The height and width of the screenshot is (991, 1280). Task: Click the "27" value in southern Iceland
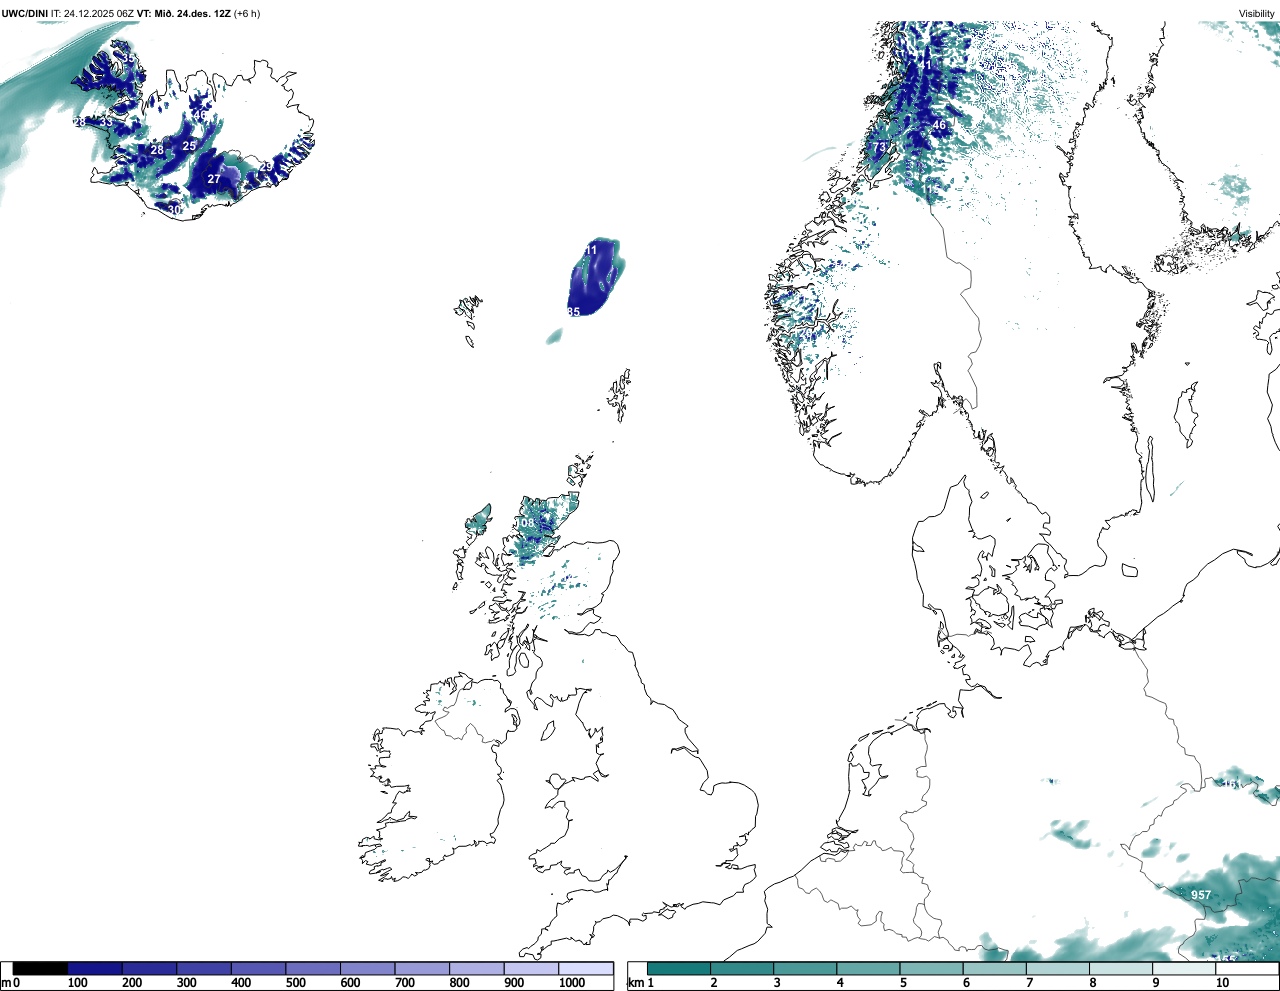214,180
